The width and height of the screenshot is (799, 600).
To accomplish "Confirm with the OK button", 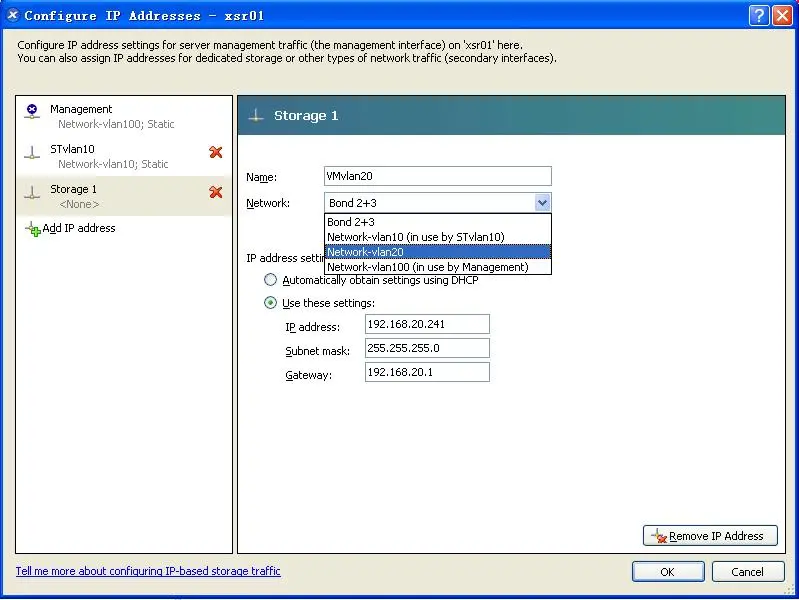I will 668,571.
